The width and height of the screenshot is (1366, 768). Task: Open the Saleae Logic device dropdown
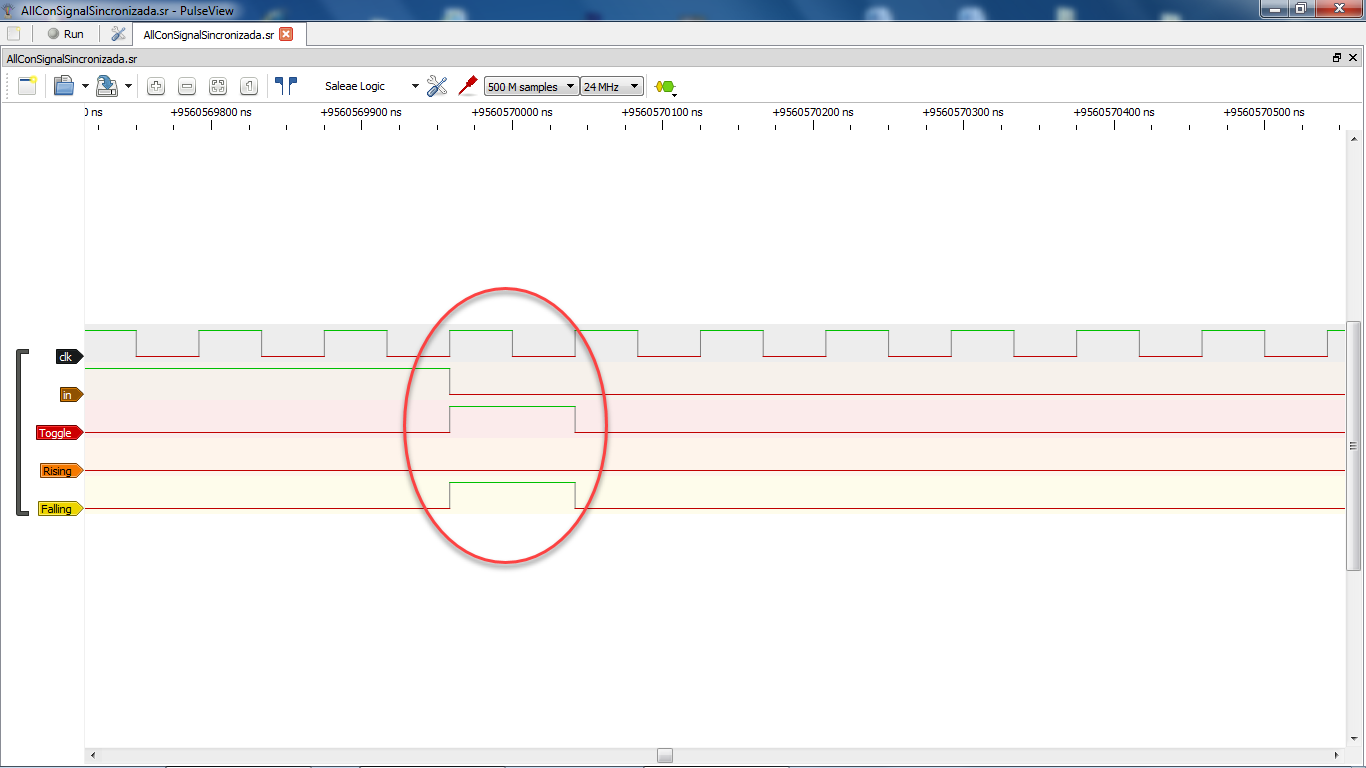click(x=371, y=86)
